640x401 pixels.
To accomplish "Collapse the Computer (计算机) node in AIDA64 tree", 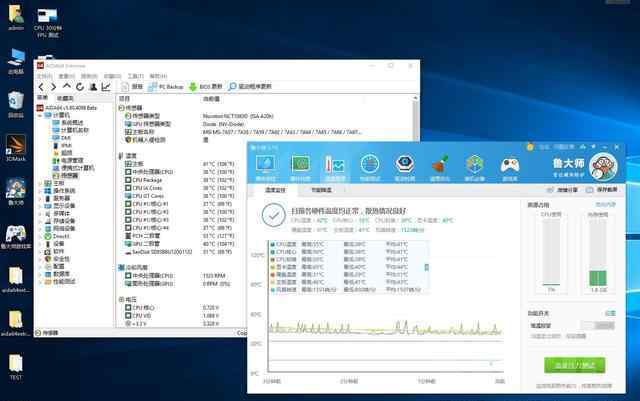I will click(x=40, y=116).
